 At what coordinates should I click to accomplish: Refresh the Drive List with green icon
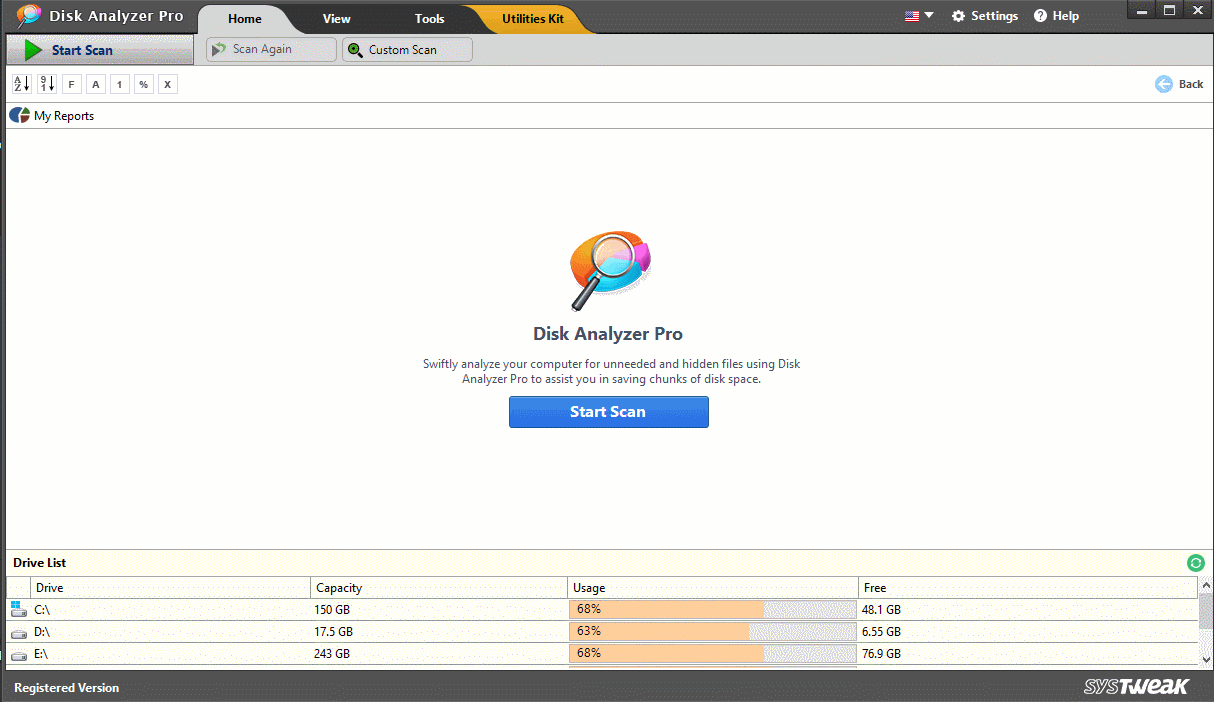tap(1196, 563)
